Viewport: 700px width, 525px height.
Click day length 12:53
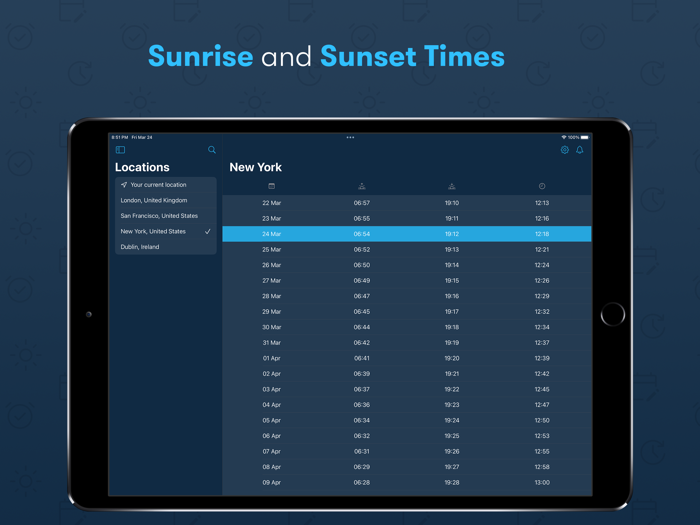tap(542, 436)
